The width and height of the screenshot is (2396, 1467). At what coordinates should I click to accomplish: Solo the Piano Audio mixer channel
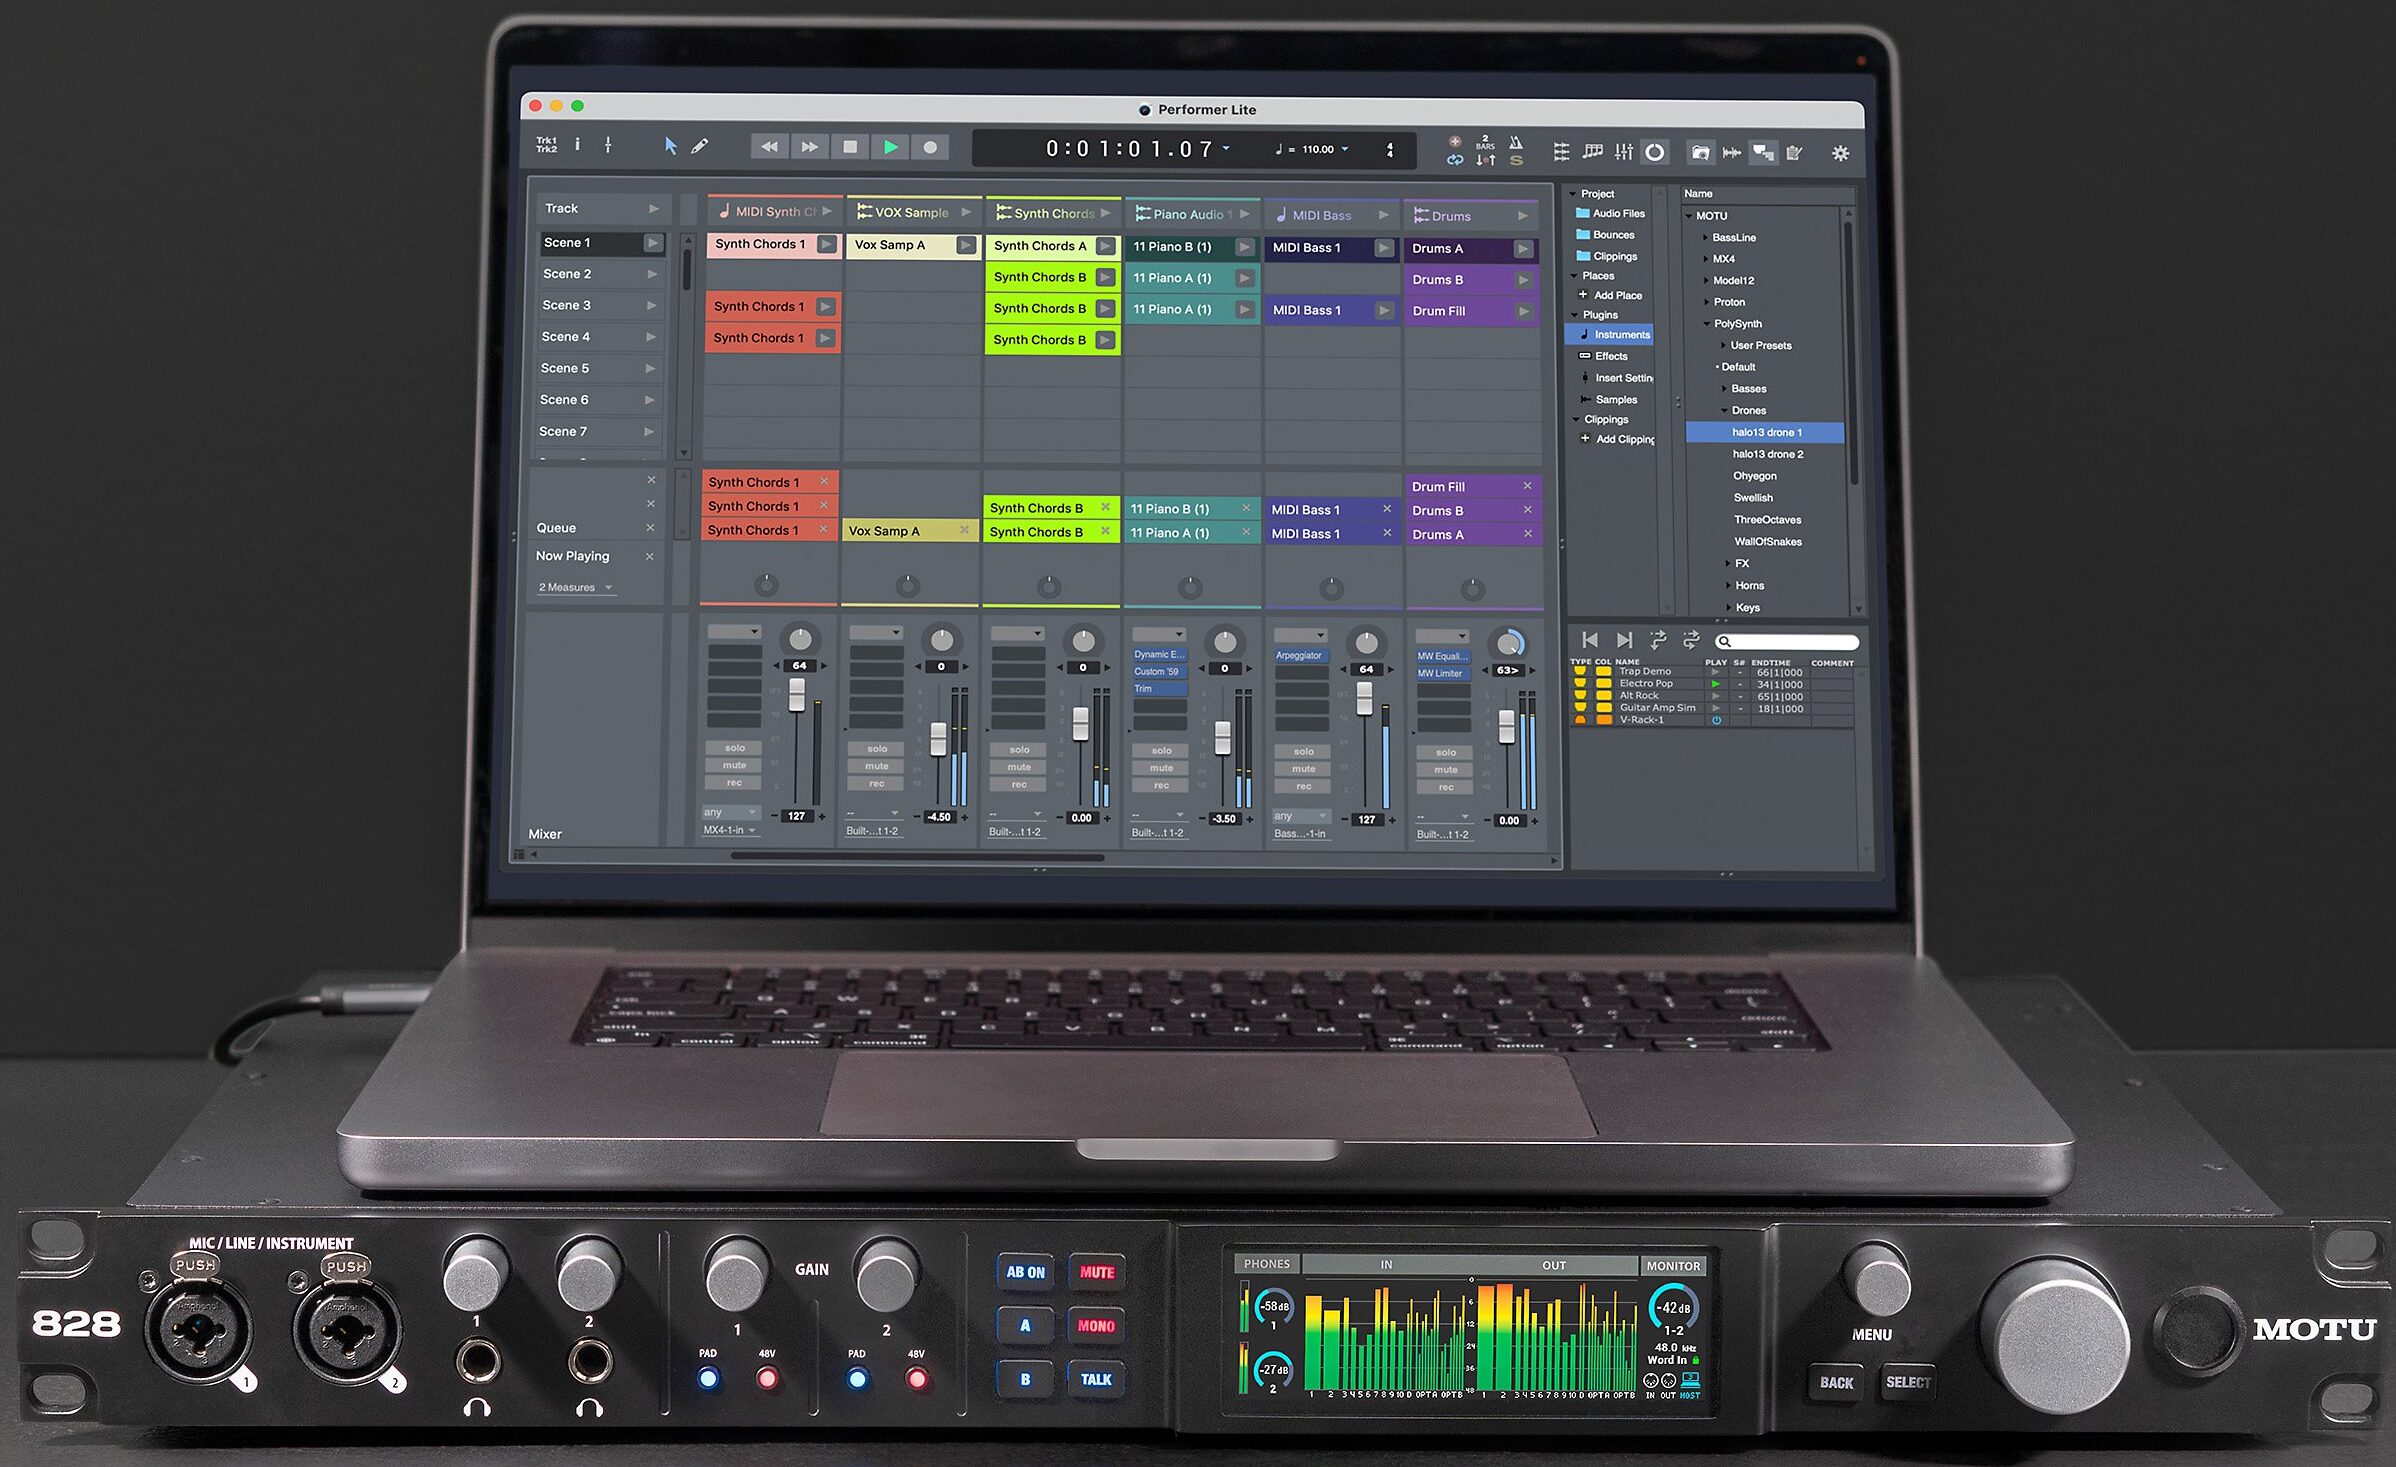tap(1161, 751)
